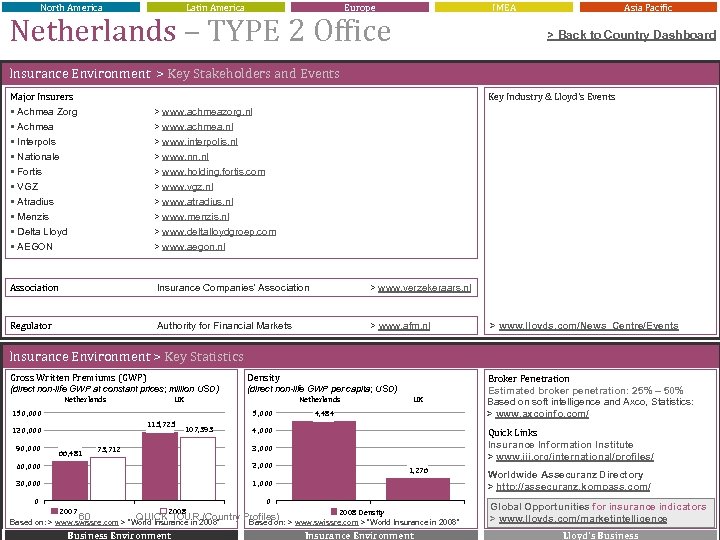Select the 'Nationale' insurer name

tap(38, 157)
